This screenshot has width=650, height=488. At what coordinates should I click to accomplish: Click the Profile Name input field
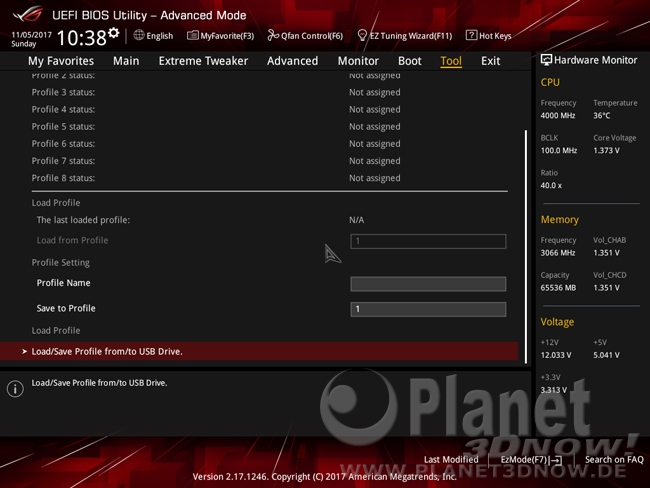pos(428,284)
